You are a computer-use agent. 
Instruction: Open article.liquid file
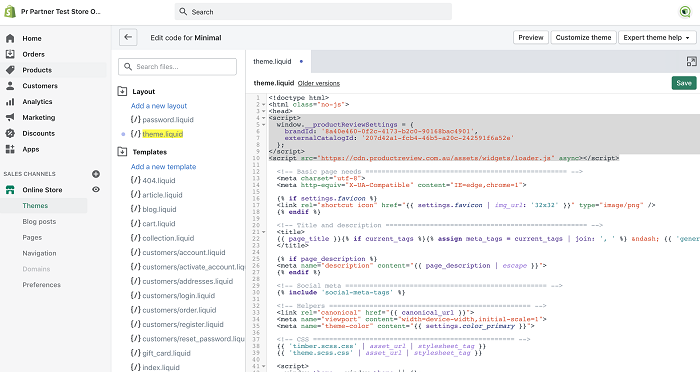coord(162,195)
